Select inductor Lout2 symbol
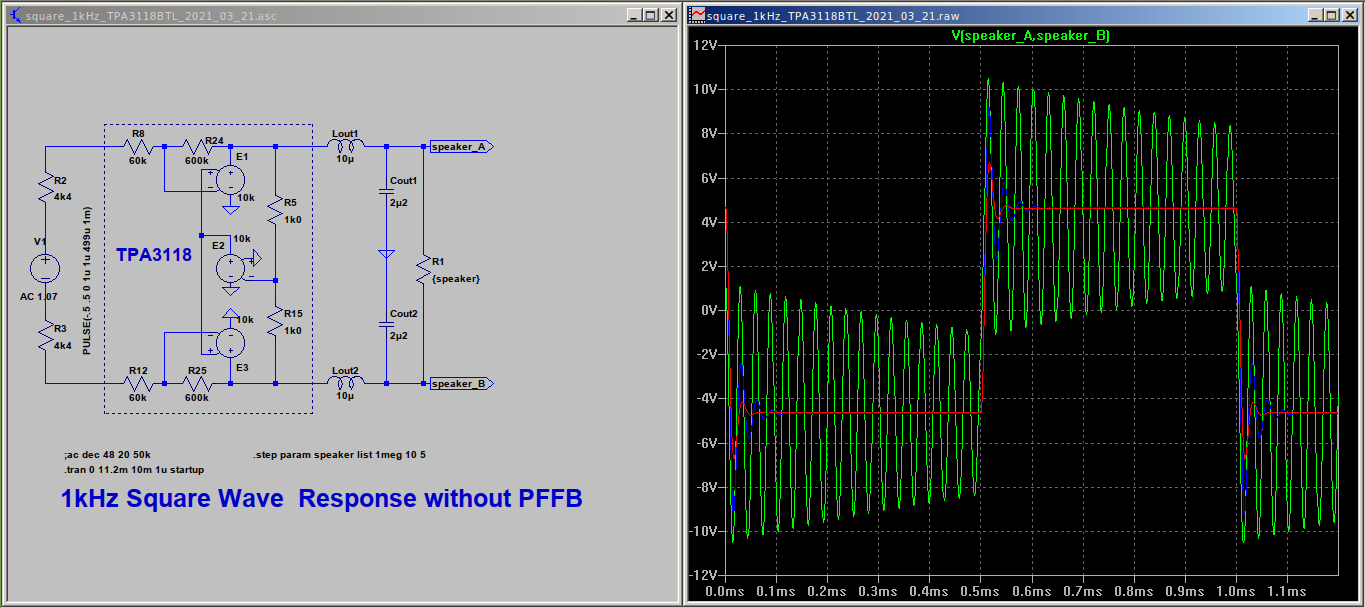 345,383
